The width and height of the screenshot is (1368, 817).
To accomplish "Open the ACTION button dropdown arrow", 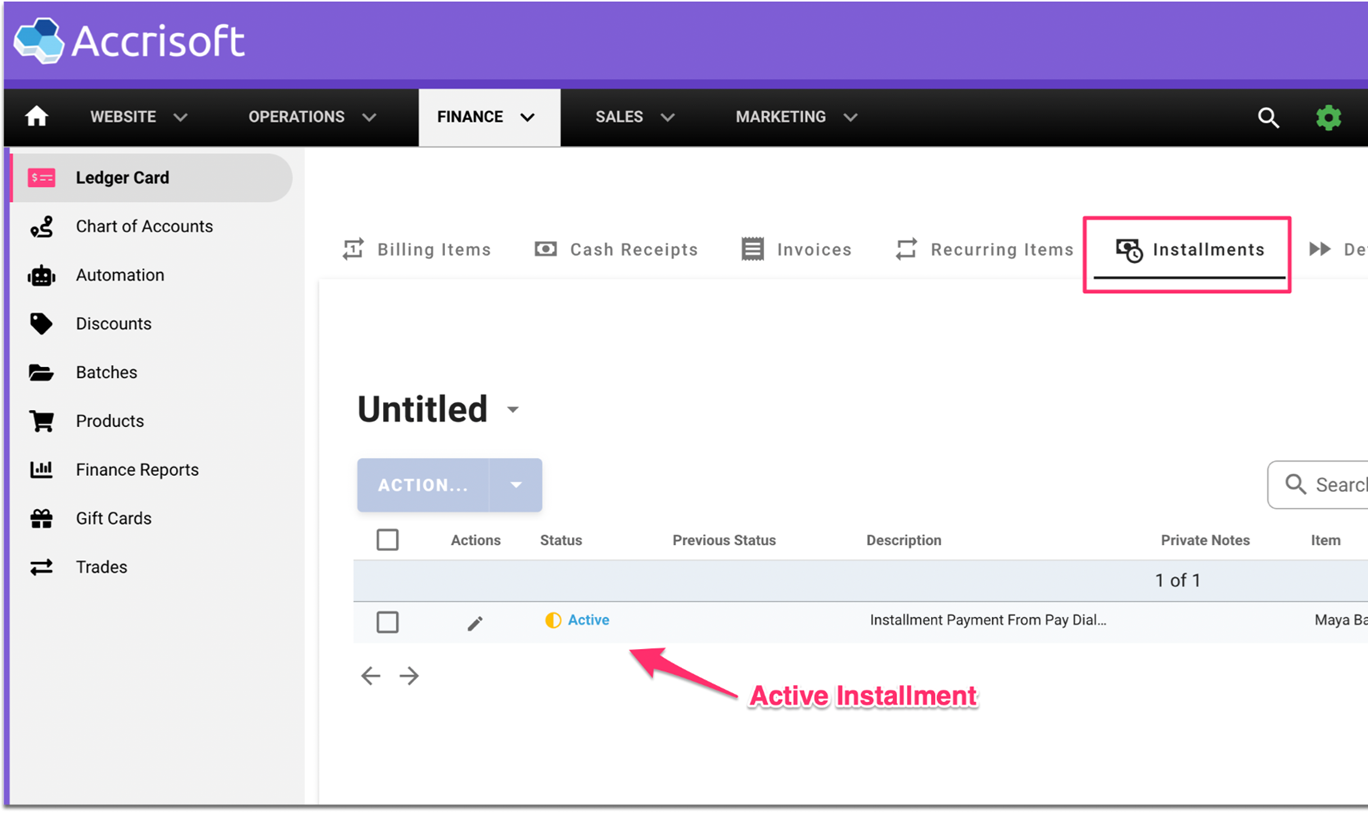I will pos(516,485).
